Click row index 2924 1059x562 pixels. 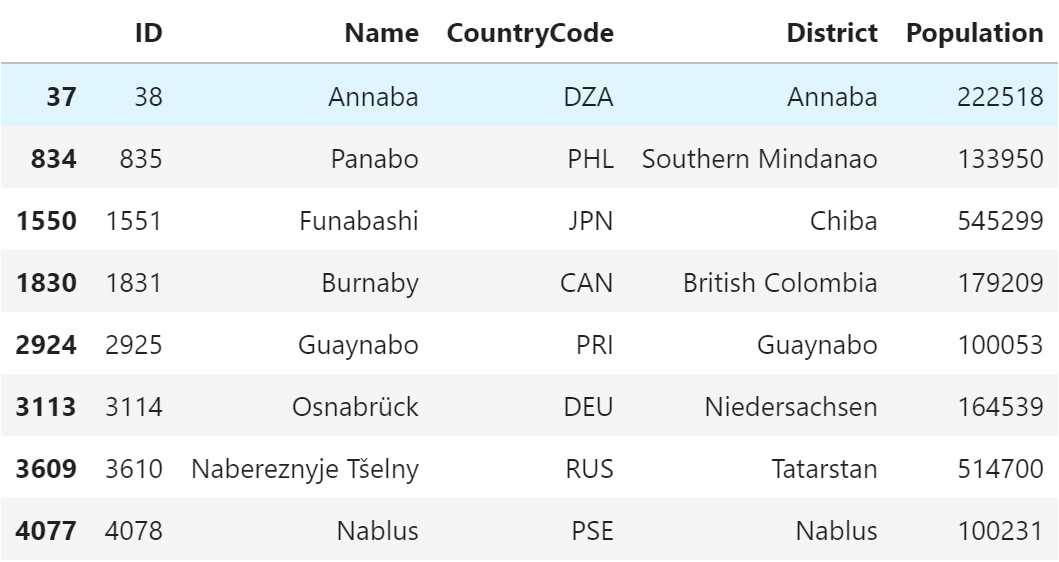(x=47, y=345)
